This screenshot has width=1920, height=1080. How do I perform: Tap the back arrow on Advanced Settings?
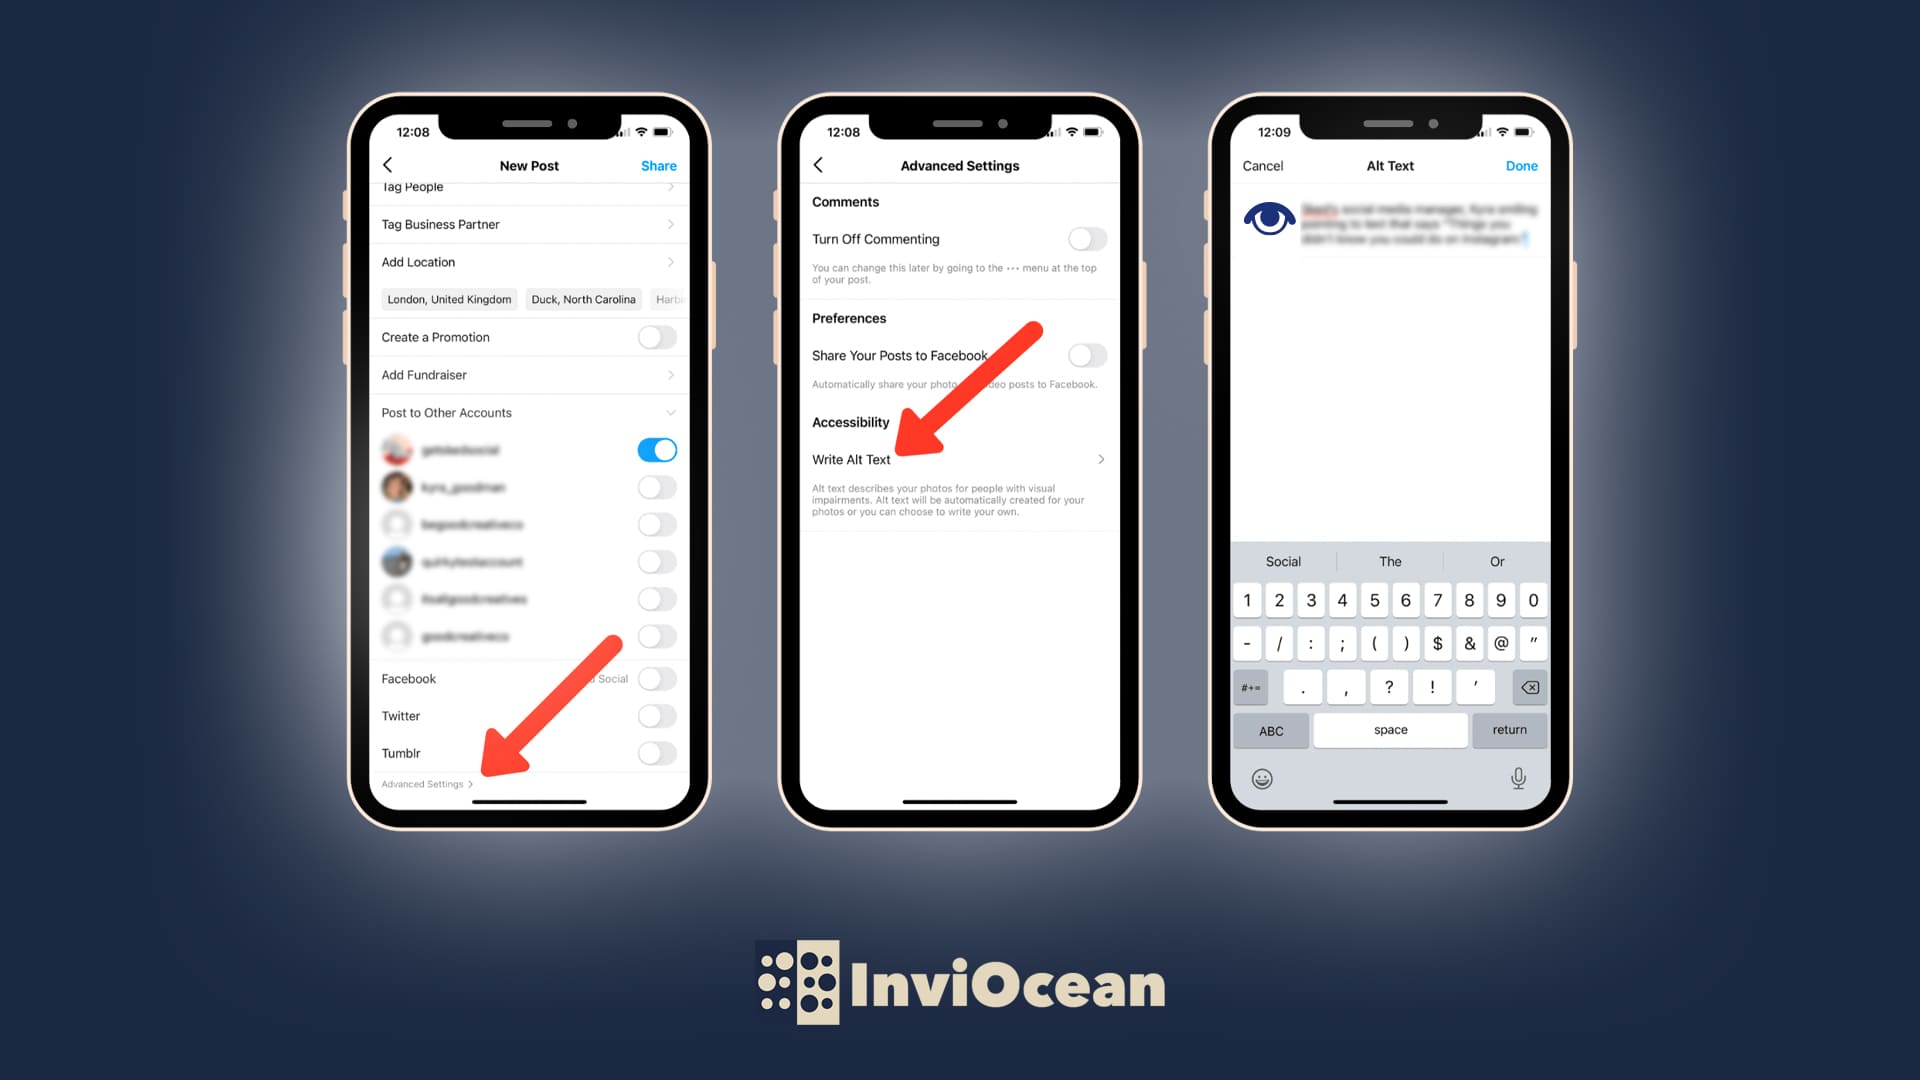pyautogui.click(x=819, y=165)
